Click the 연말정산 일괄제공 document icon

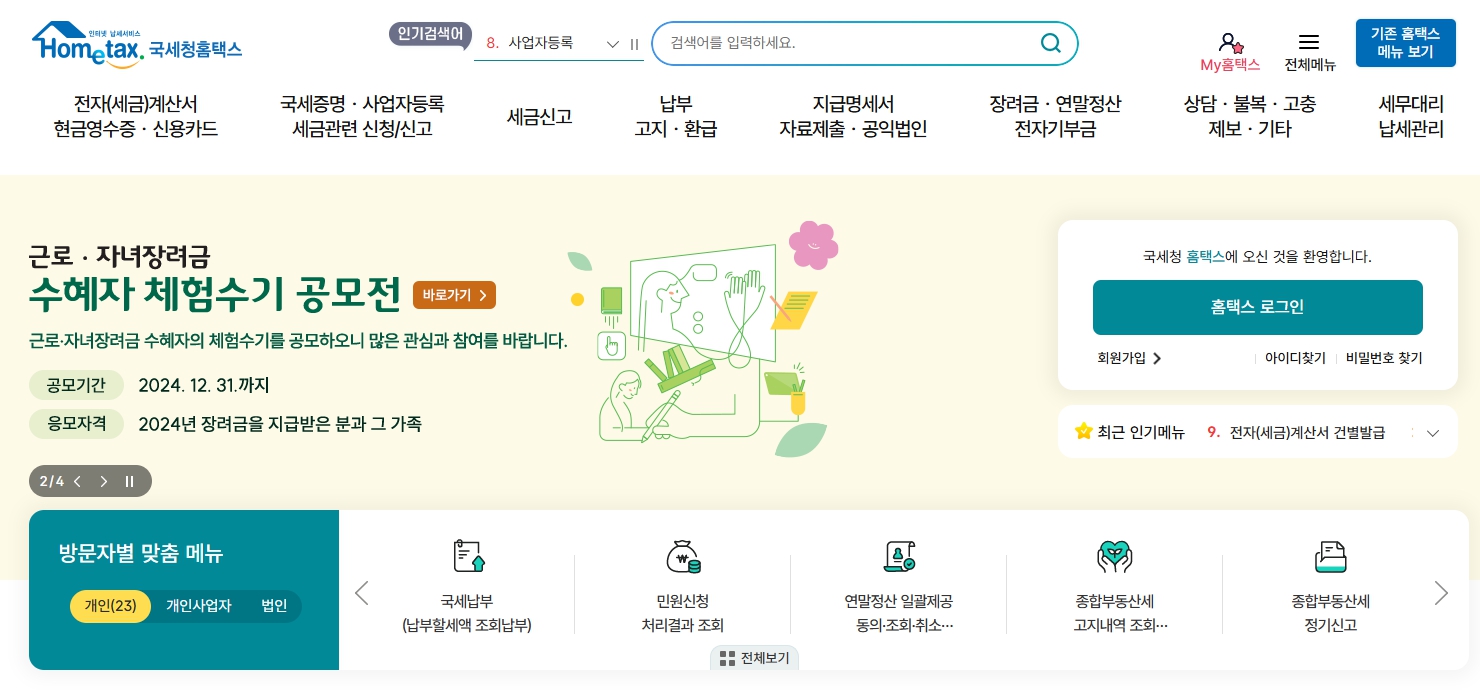(x=899, y=556)
